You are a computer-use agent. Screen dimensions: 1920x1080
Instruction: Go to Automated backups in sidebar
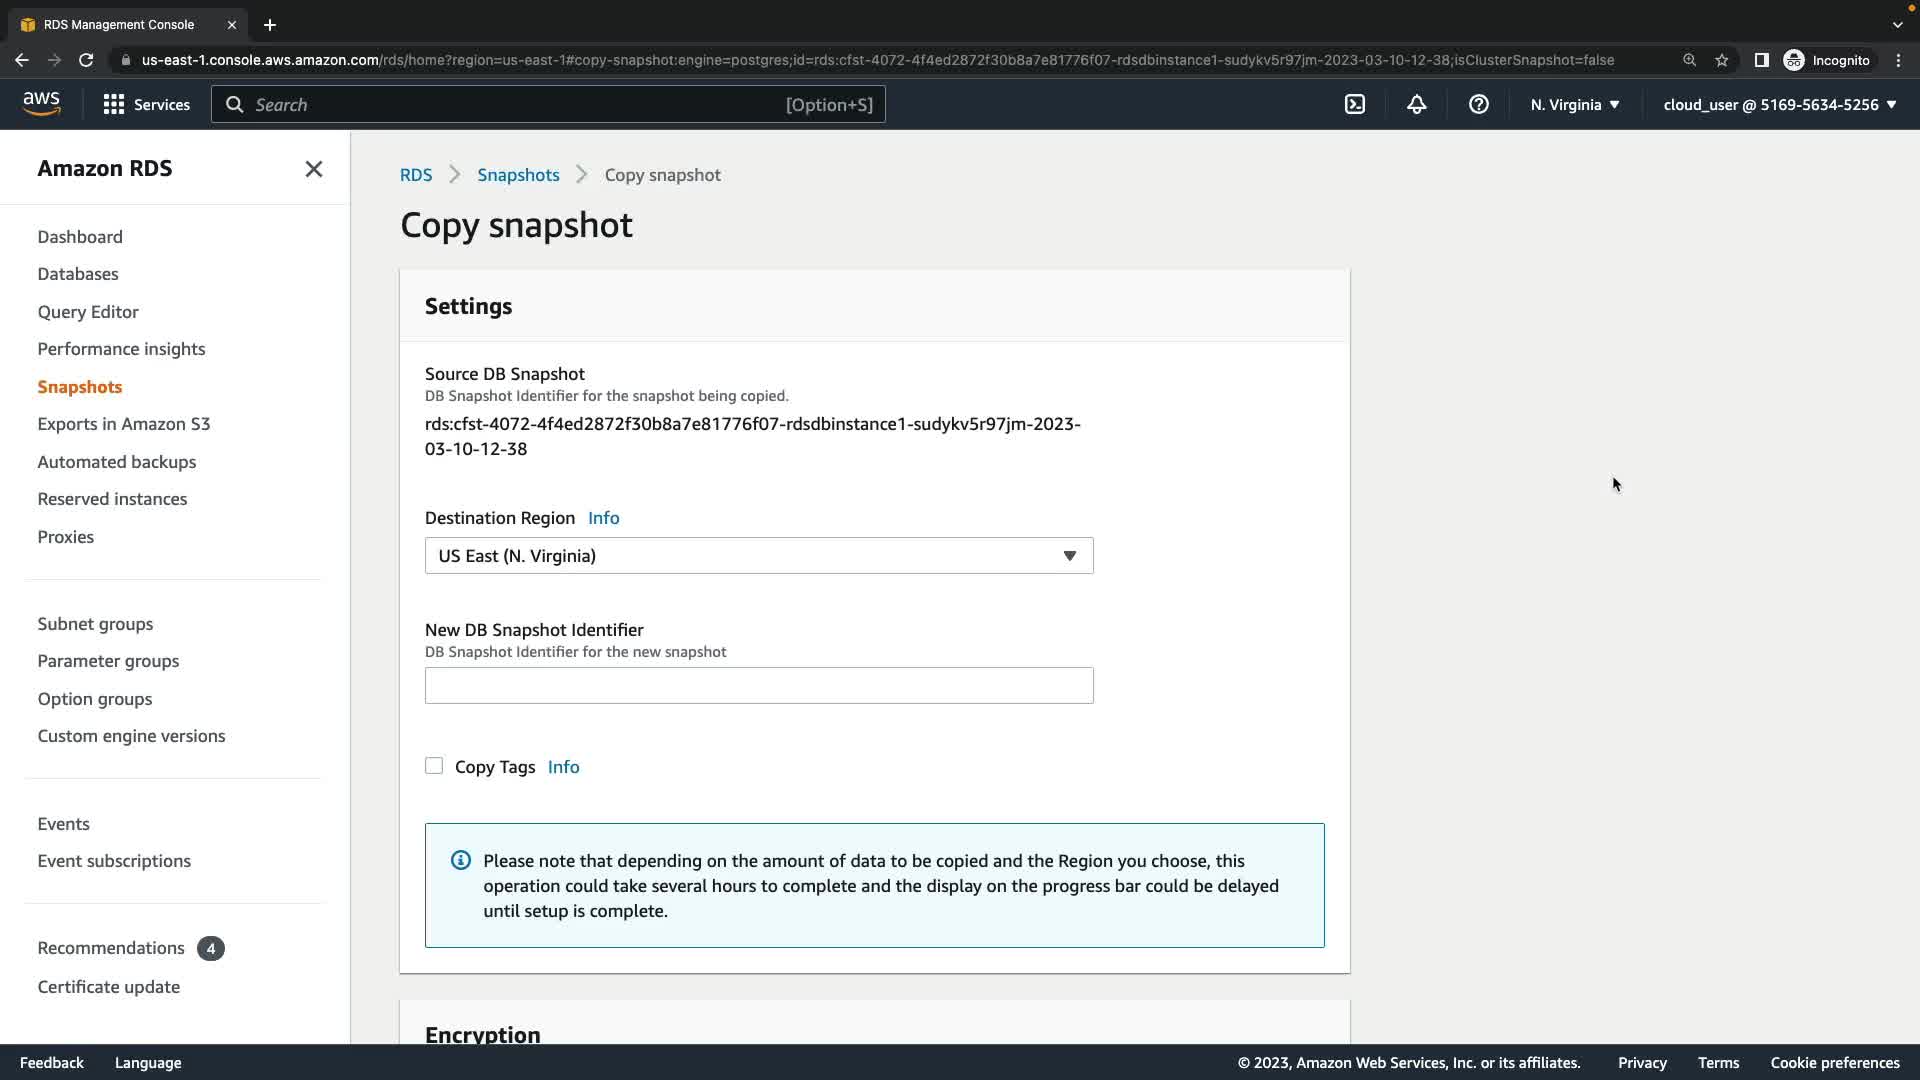117,462
